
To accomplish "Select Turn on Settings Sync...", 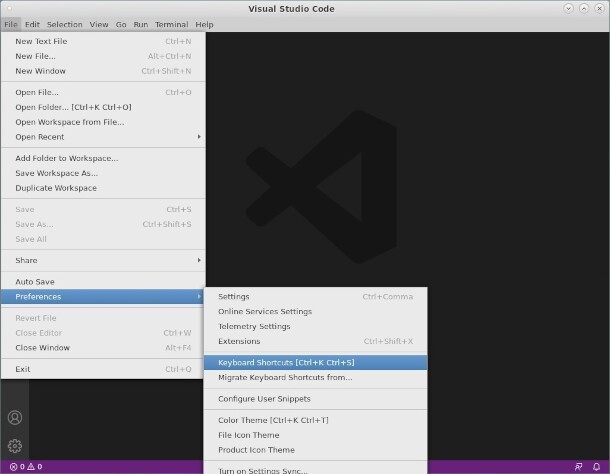I will coord(316,470).
